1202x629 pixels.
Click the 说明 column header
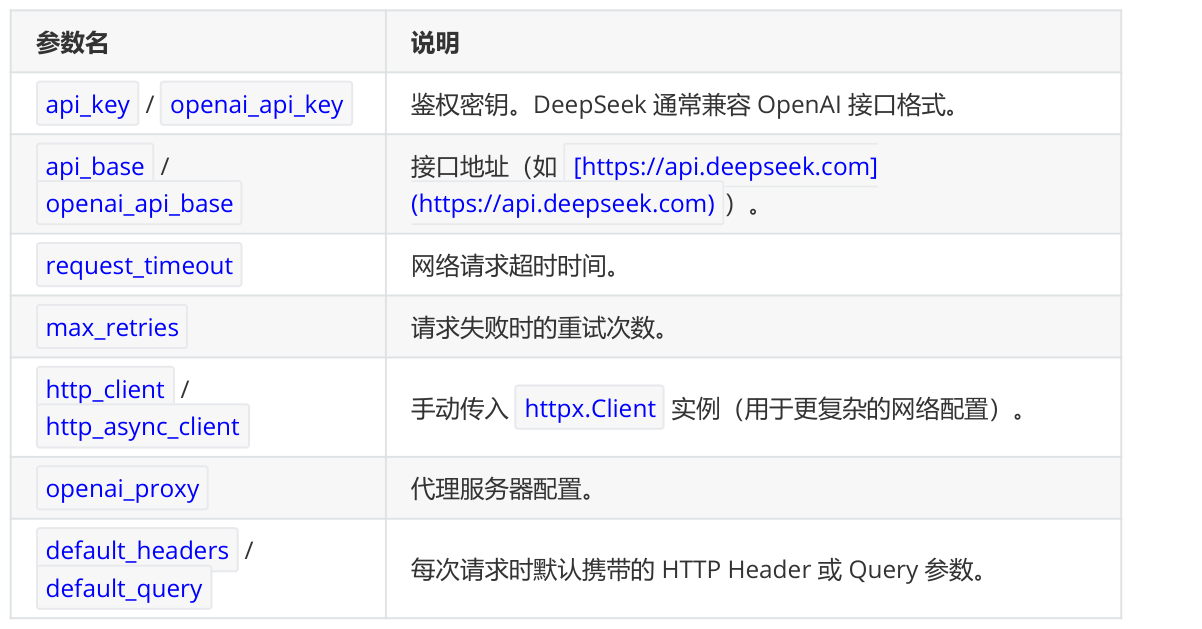click(x=435, y=43)
